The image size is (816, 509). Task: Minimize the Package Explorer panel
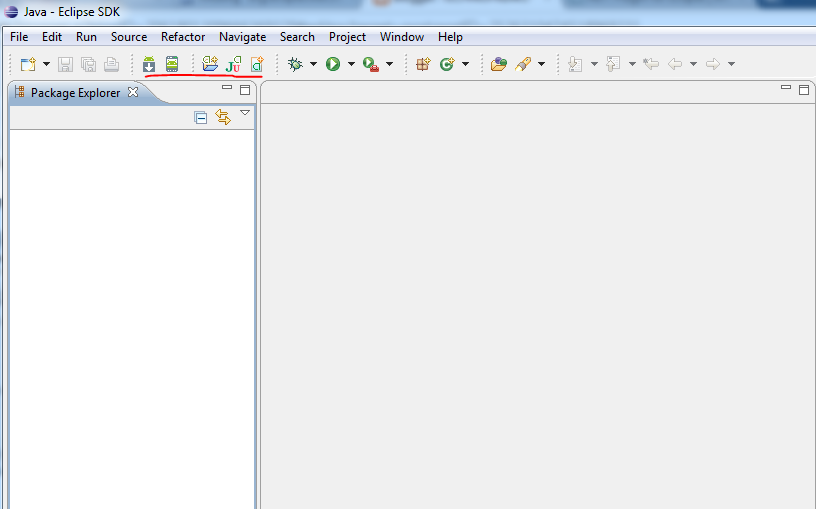227,88
